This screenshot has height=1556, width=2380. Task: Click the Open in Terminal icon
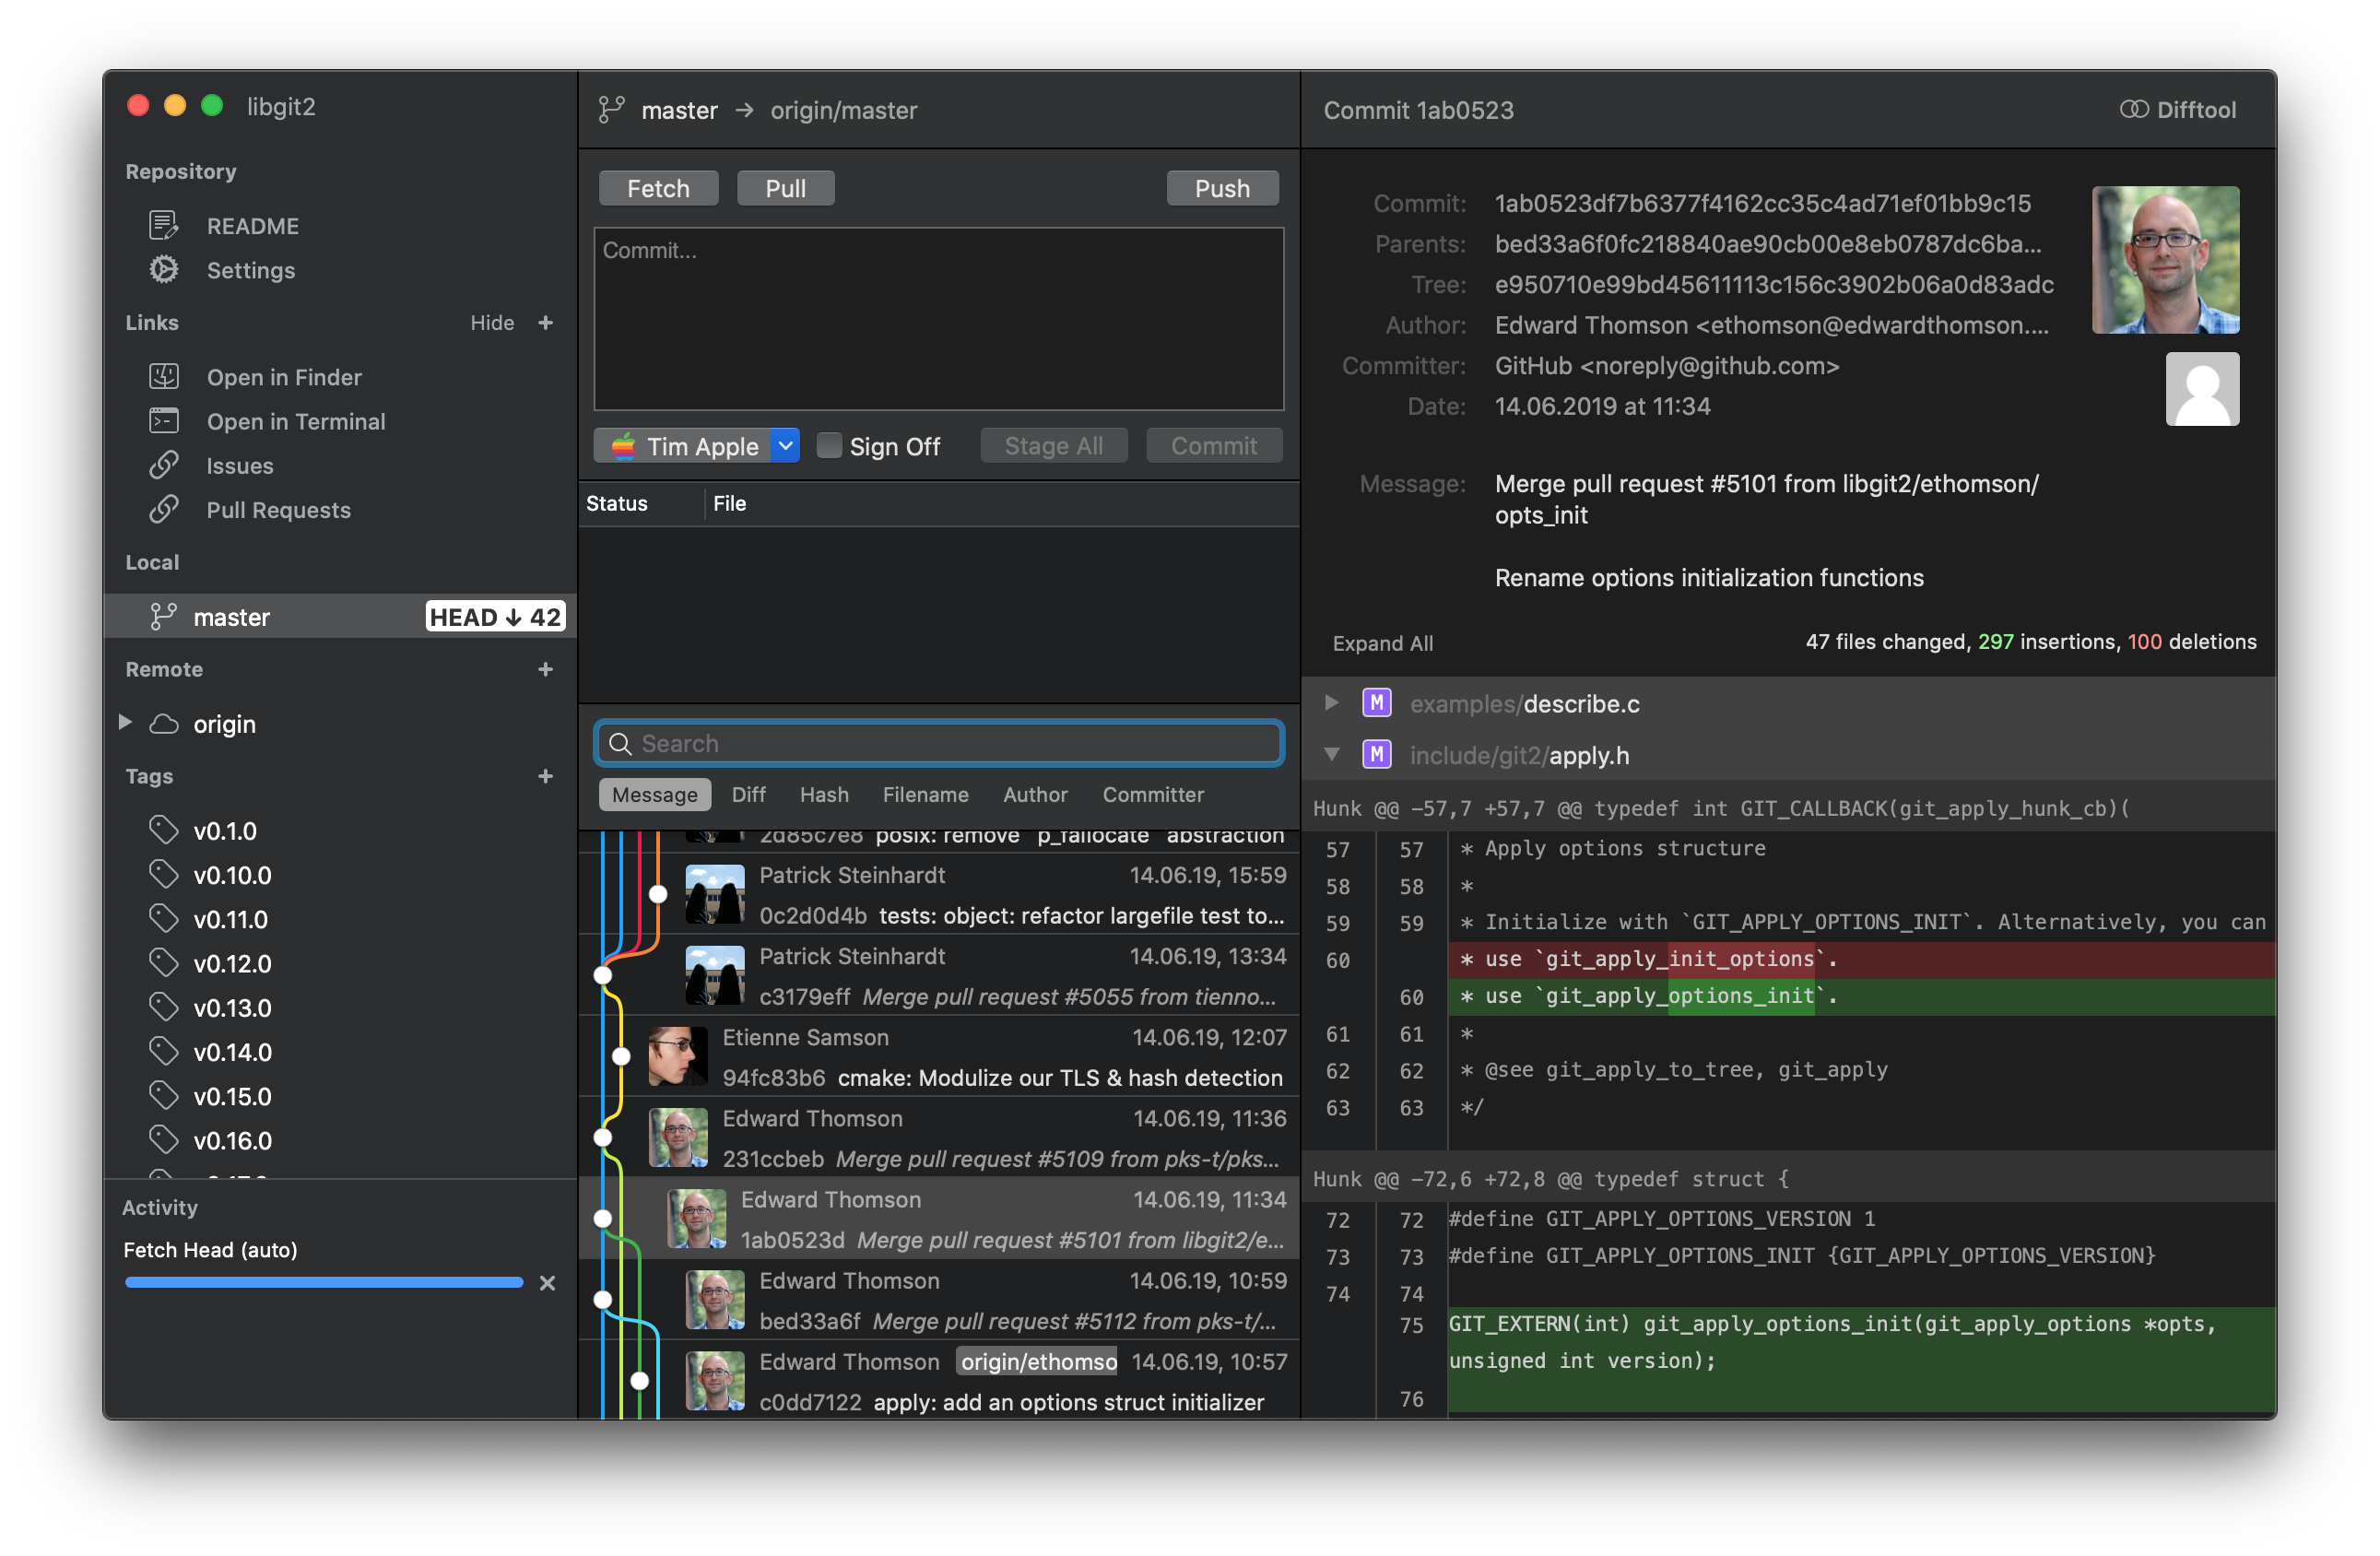[x=164, y=421]
